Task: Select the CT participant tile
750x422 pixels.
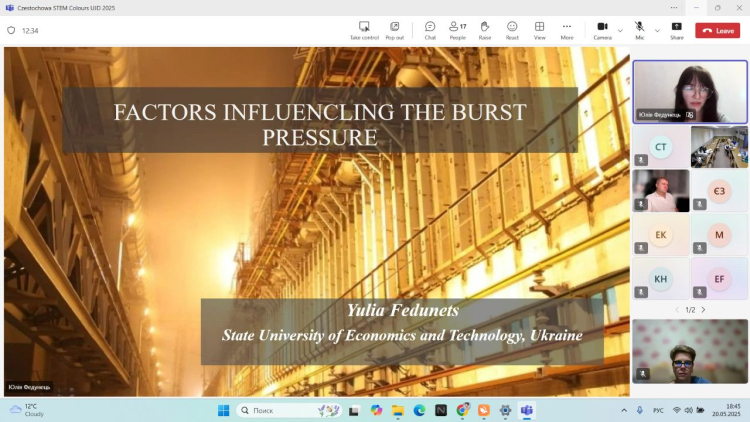Action: tap(660, 147)
